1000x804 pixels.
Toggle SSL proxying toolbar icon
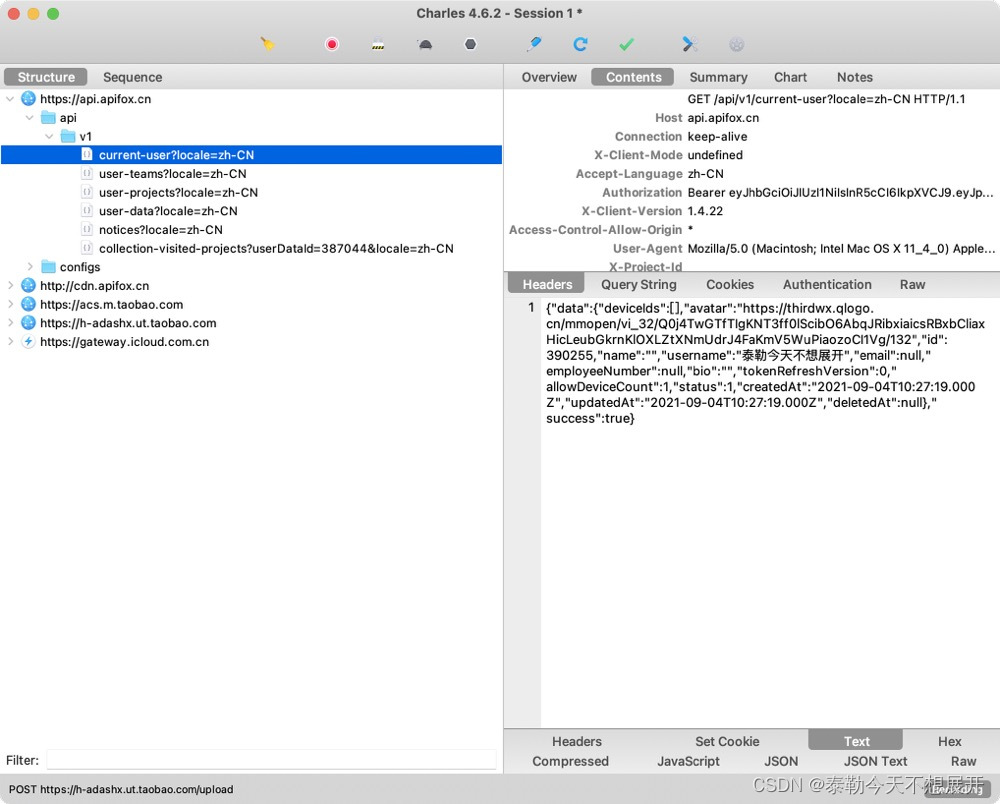coord(378,44)
